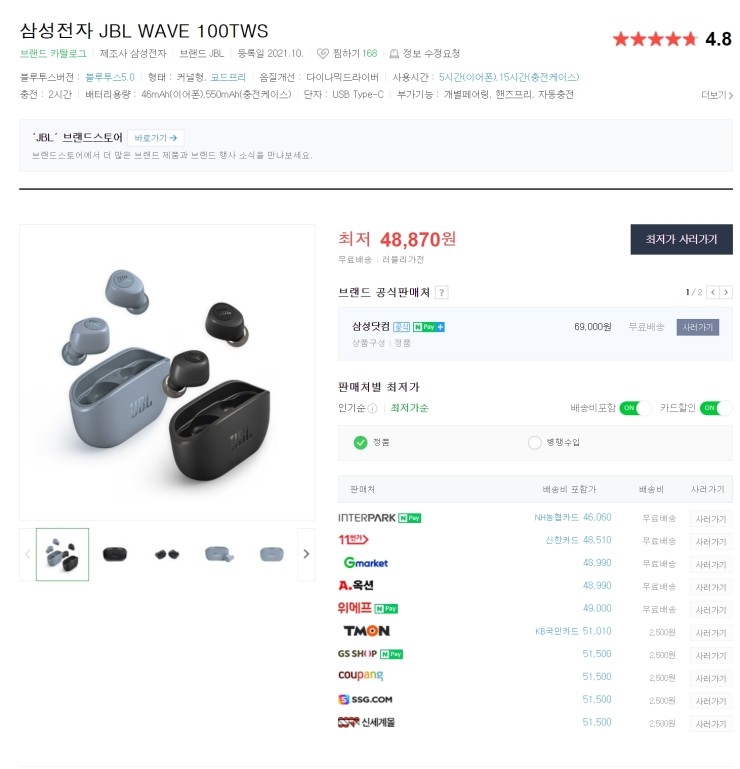Toggle the 배송비포함 switch off
740x769 pixels.
pyautogui.click(x=635, y=408)
